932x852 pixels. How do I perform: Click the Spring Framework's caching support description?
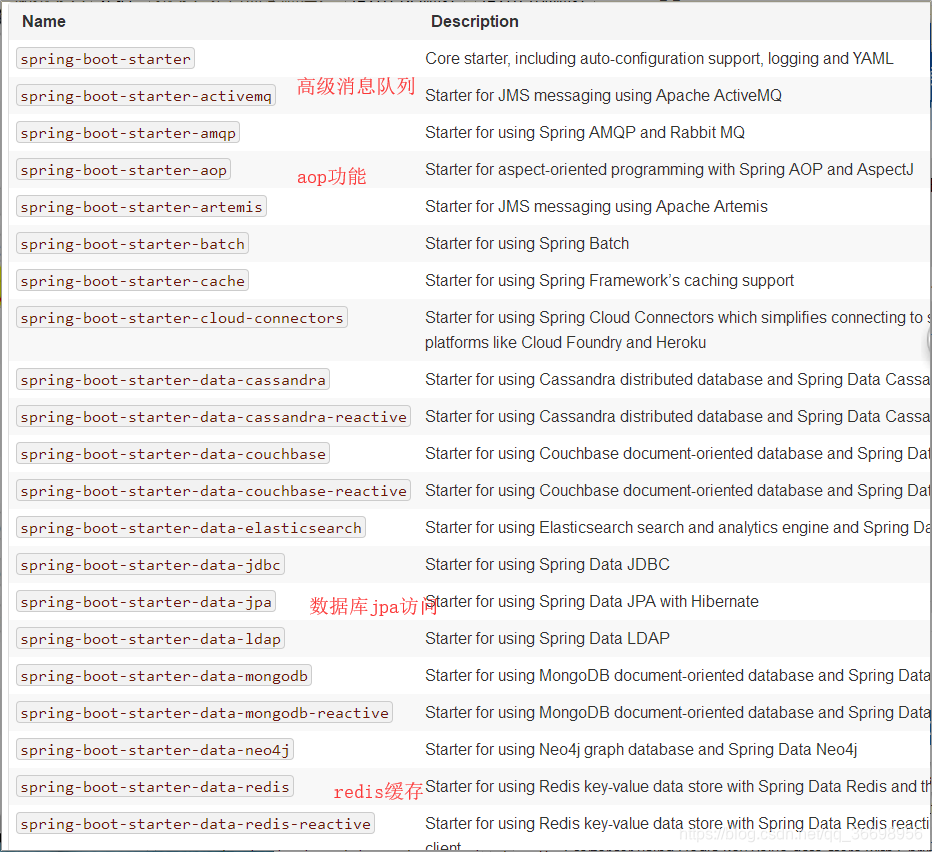click(609, 280)
